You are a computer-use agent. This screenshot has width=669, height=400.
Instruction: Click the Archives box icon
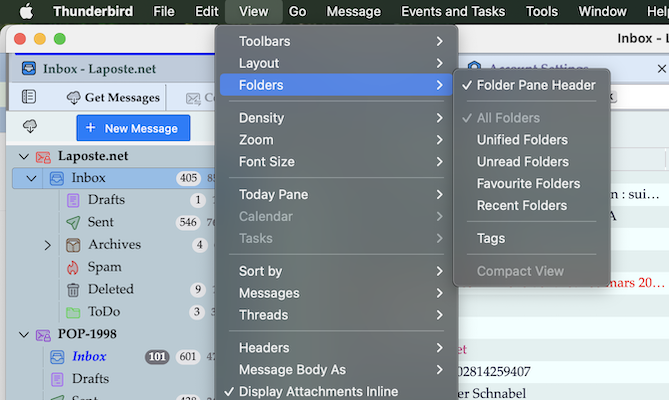click(x=73, y=245)
